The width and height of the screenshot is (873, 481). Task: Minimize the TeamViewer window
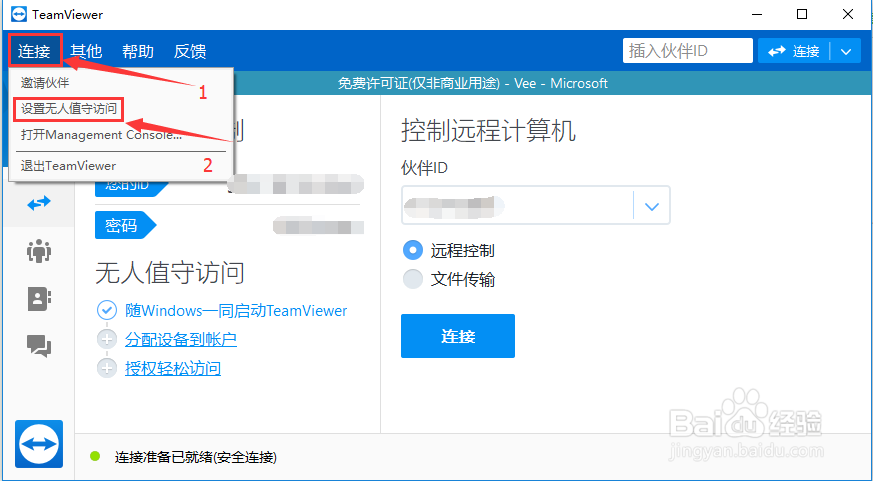[x=756, y=14]
